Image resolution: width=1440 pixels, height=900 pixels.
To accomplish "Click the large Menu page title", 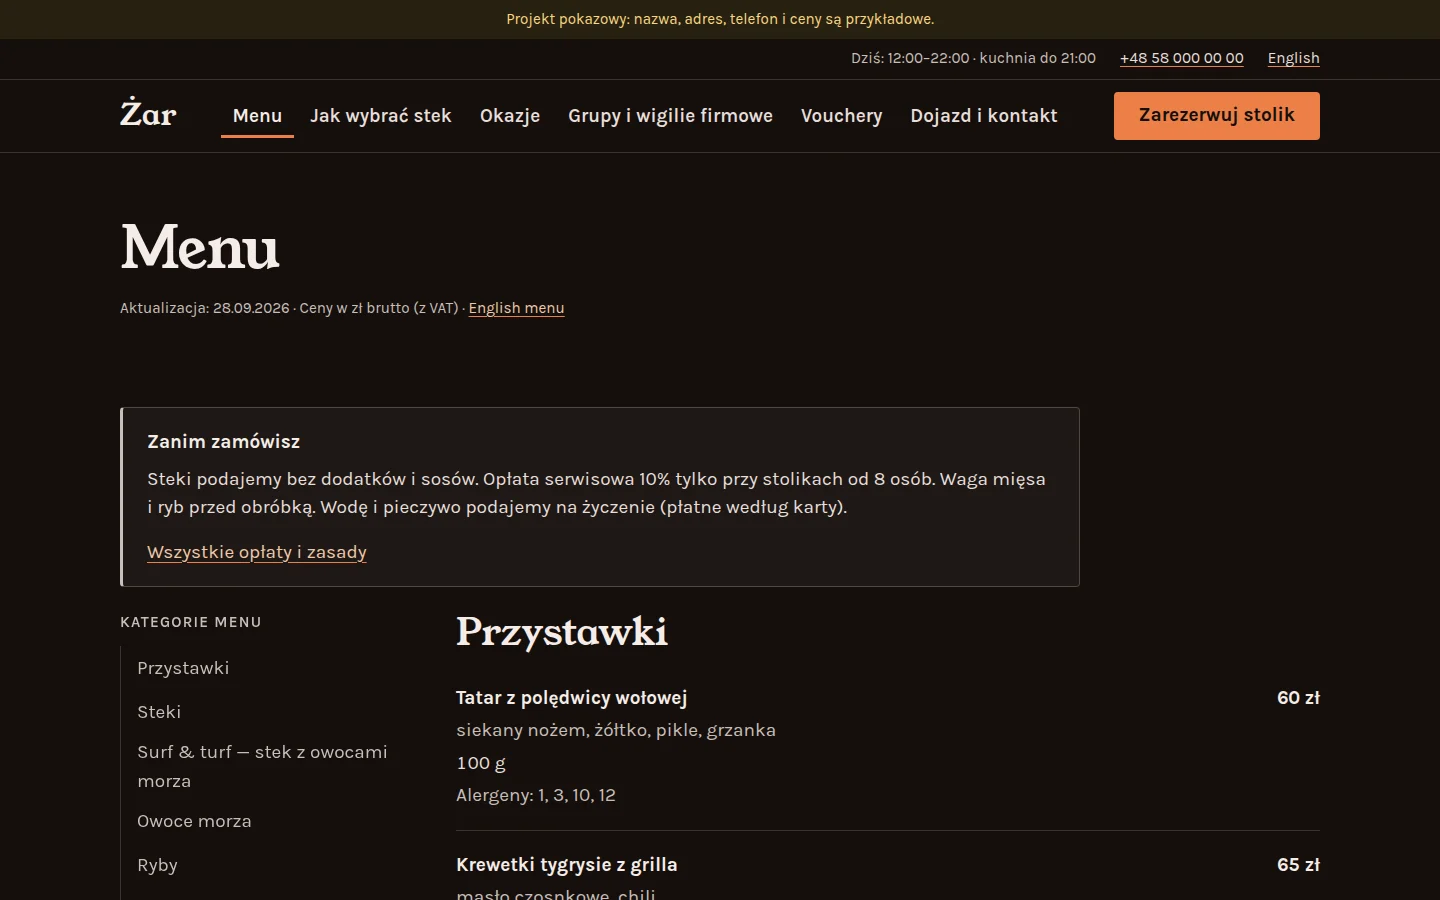I will coord(200,247).
